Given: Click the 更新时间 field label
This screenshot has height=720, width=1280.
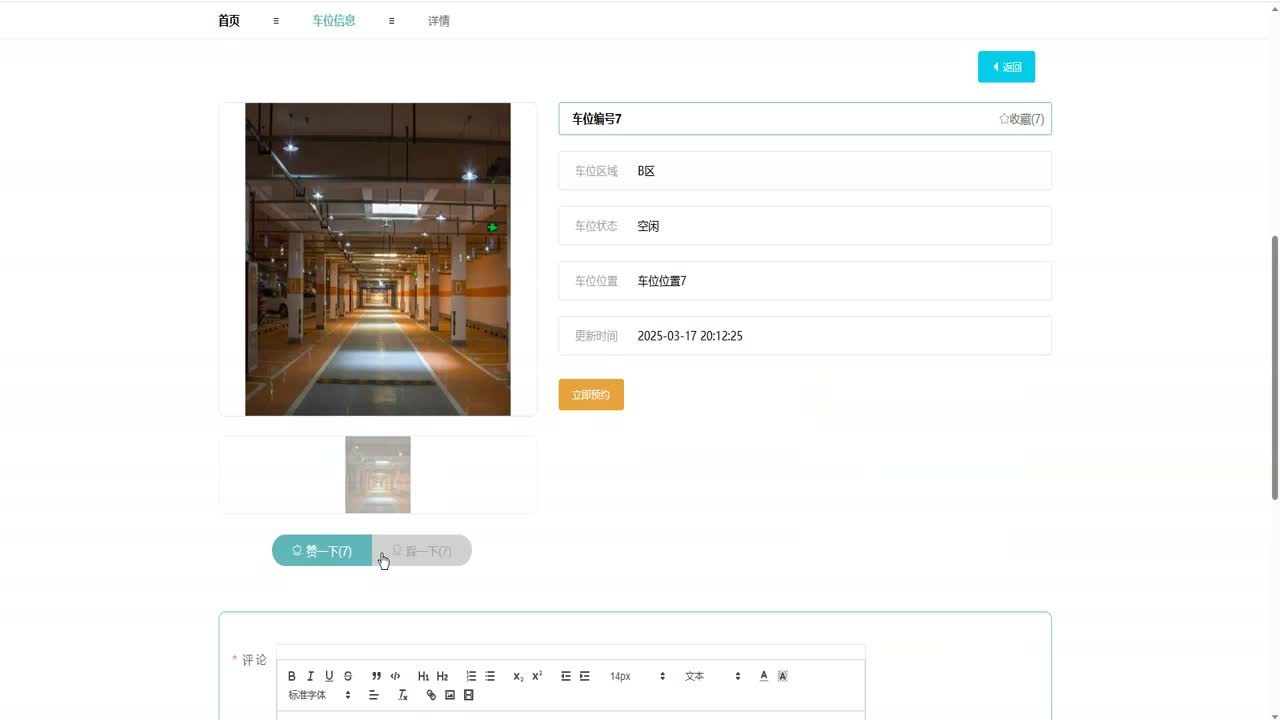Looking at the screenshot, I should click(x=596, y=336).
